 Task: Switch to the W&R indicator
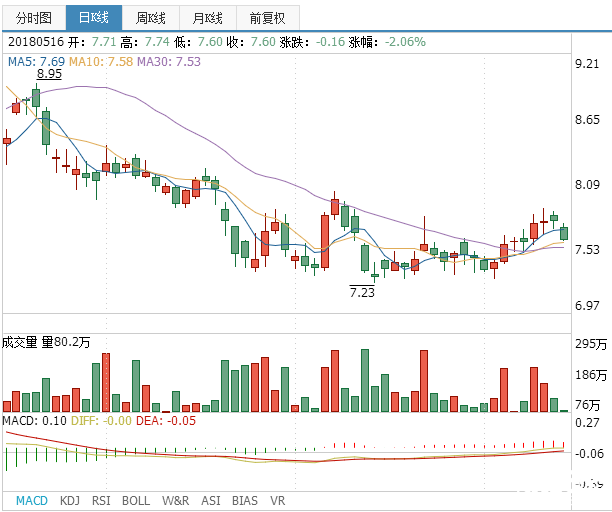[176, 500]
